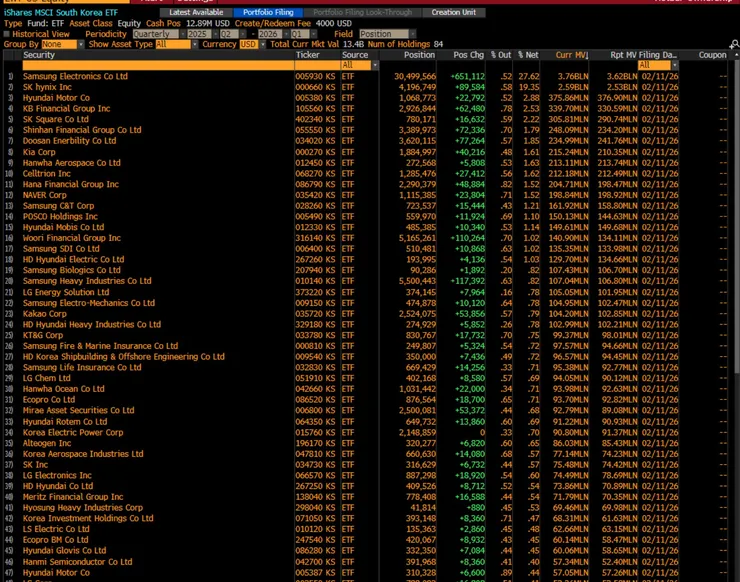
Task: Open the Hanwha Aerospace Co Ltd security
Action: point(72,162)
